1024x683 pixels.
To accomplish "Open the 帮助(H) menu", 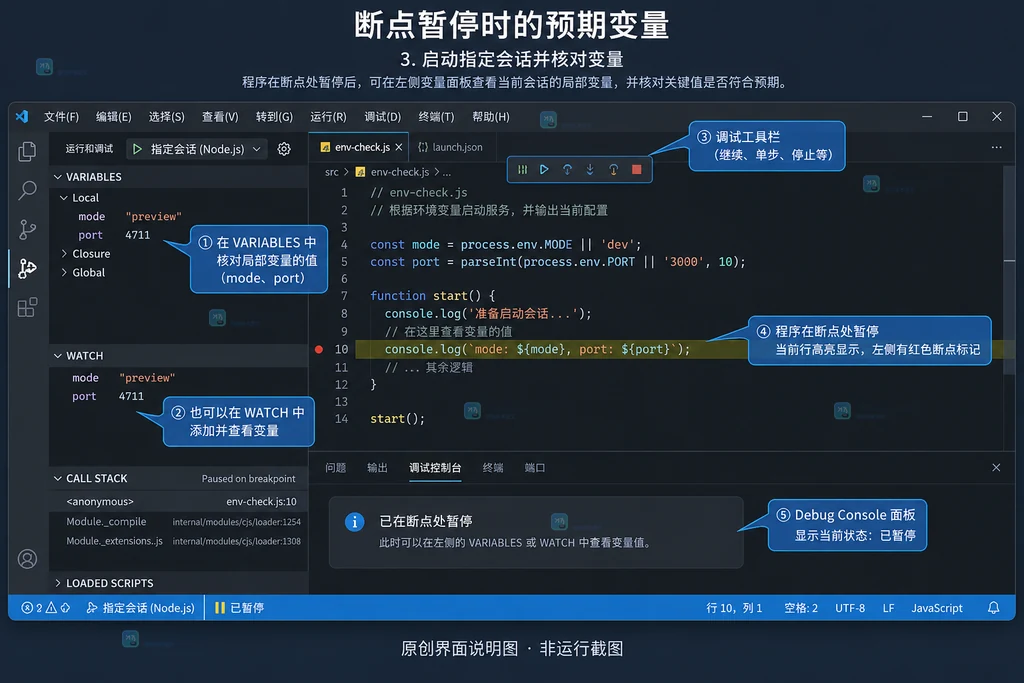I will [x=490, y=117].
